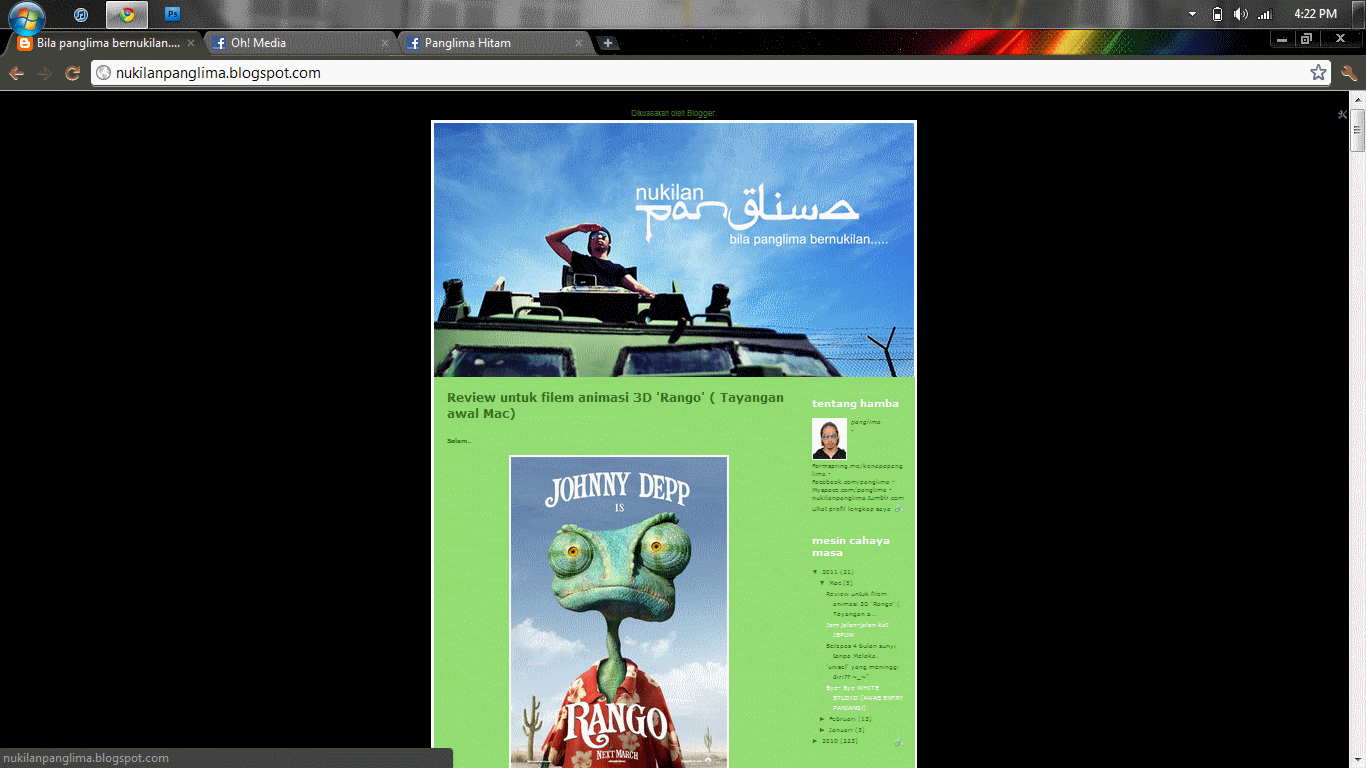Open the Rango review post title
This screenshot has width=1366, height=768.
tap(615, 405)
